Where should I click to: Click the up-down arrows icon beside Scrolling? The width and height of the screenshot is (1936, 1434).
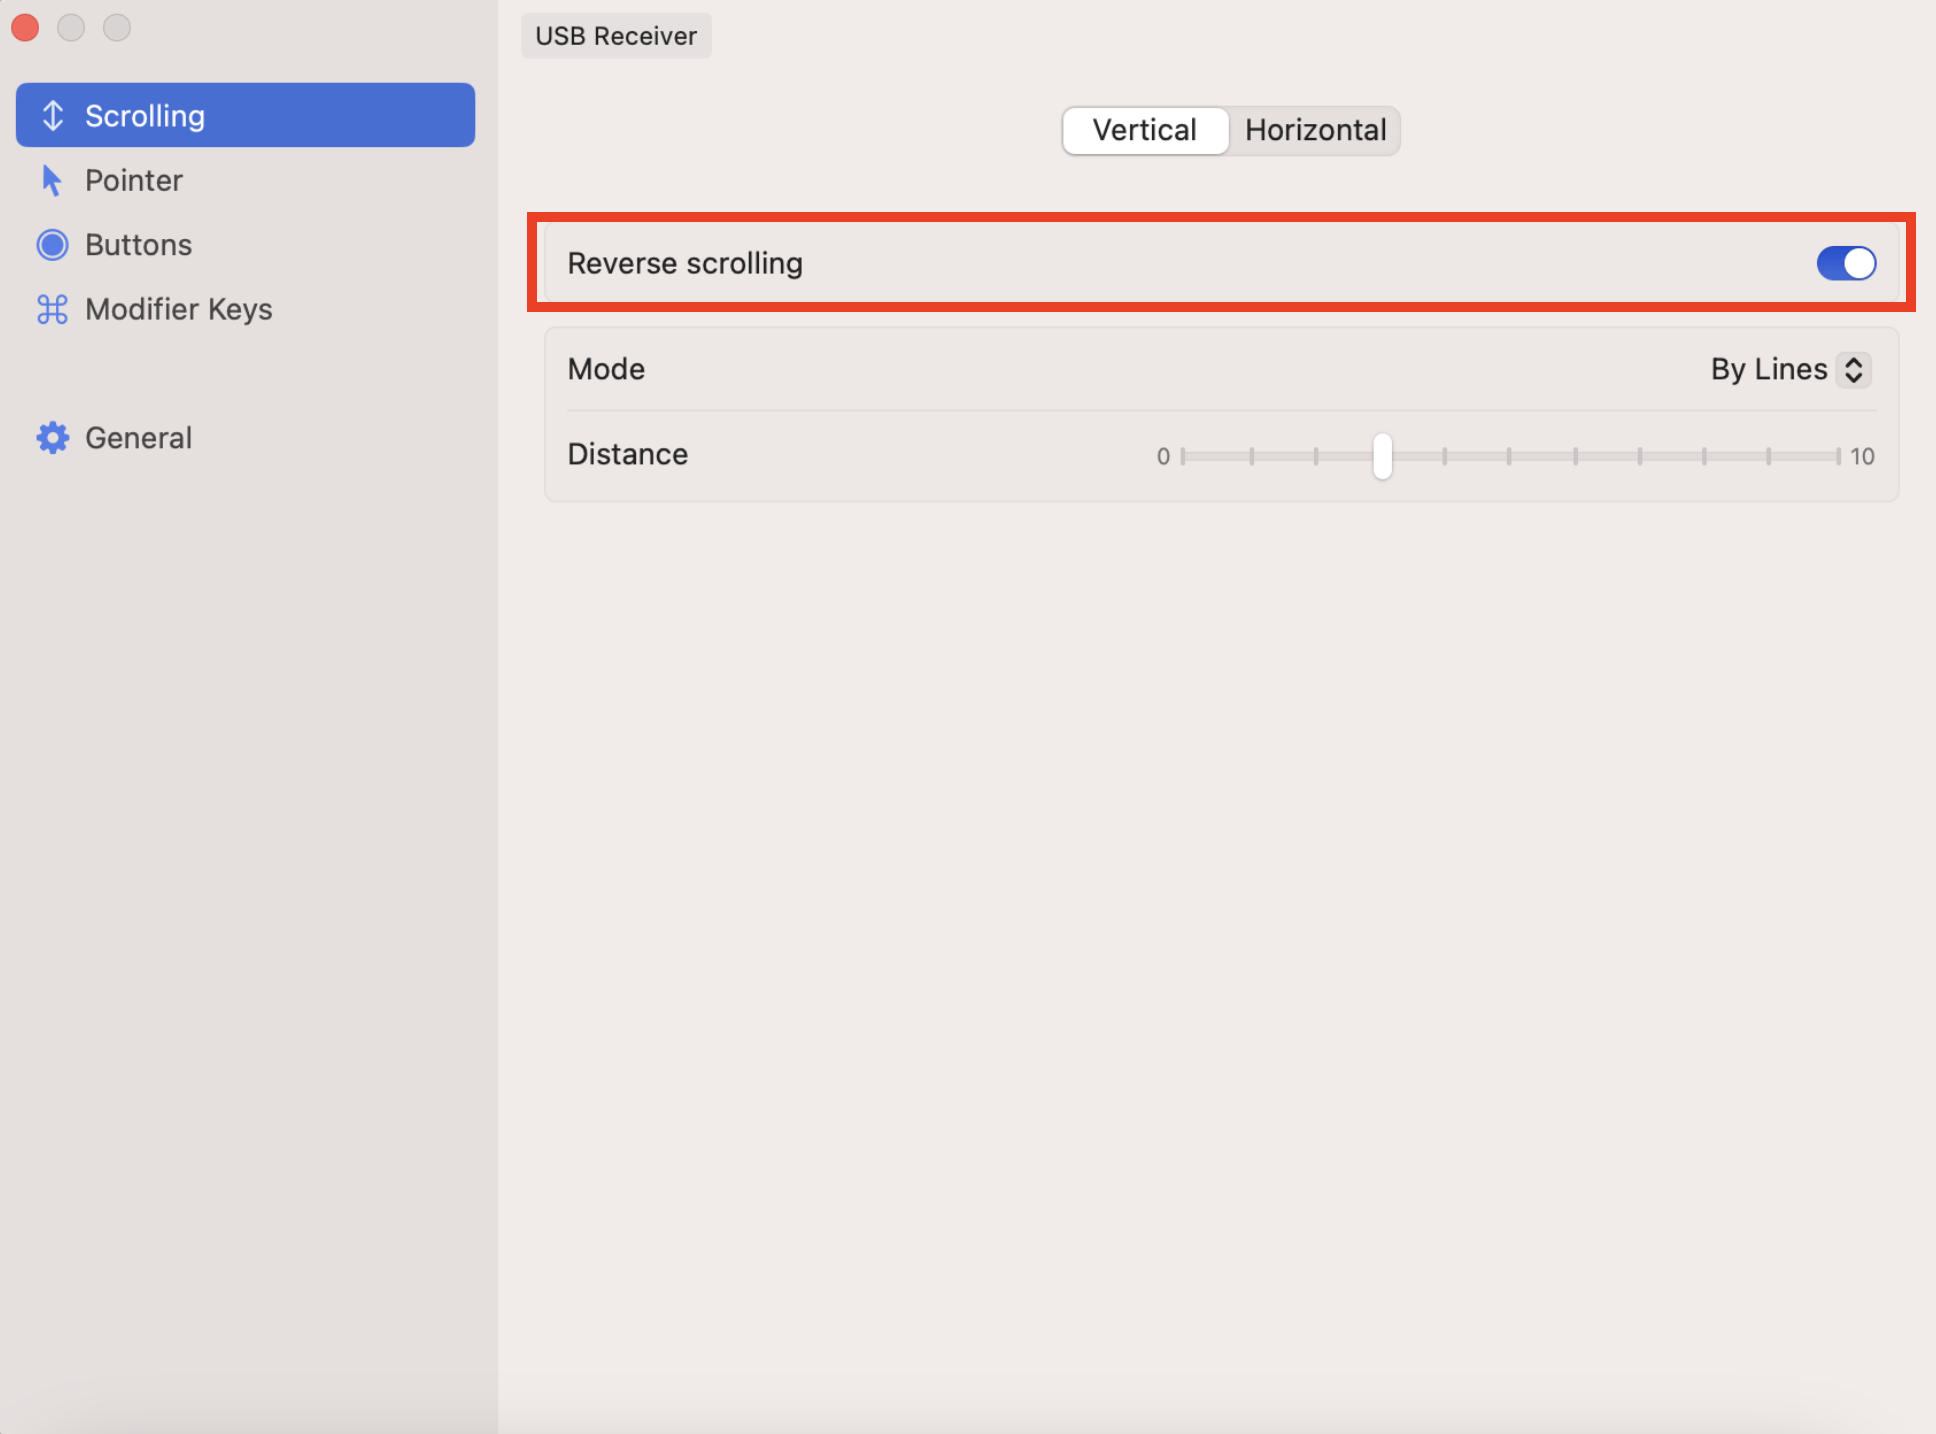[52, 115]
